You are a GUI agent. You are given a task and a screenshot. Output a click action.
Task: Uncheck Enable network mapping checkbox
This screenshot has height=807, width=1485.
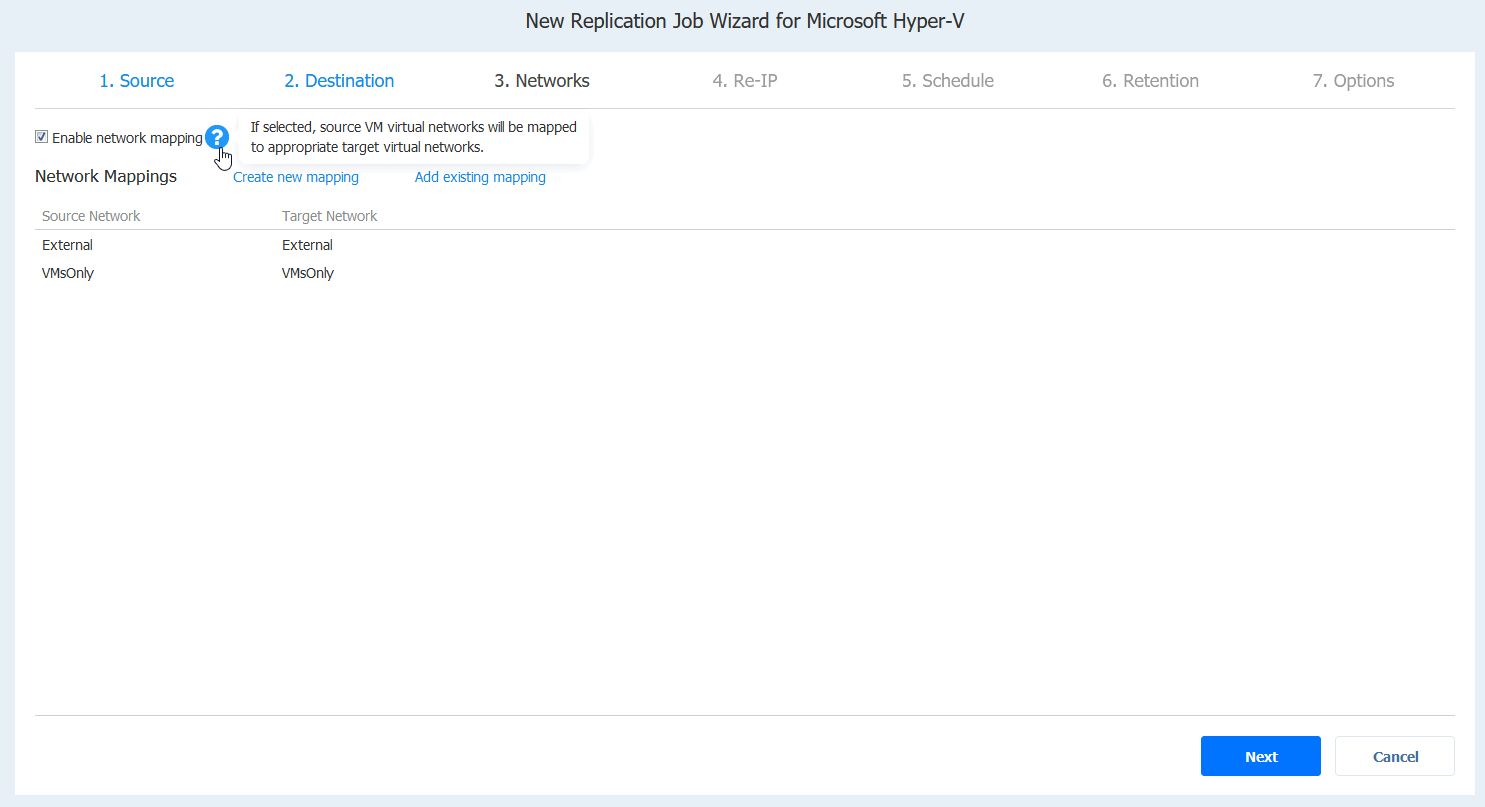point(41,137)
